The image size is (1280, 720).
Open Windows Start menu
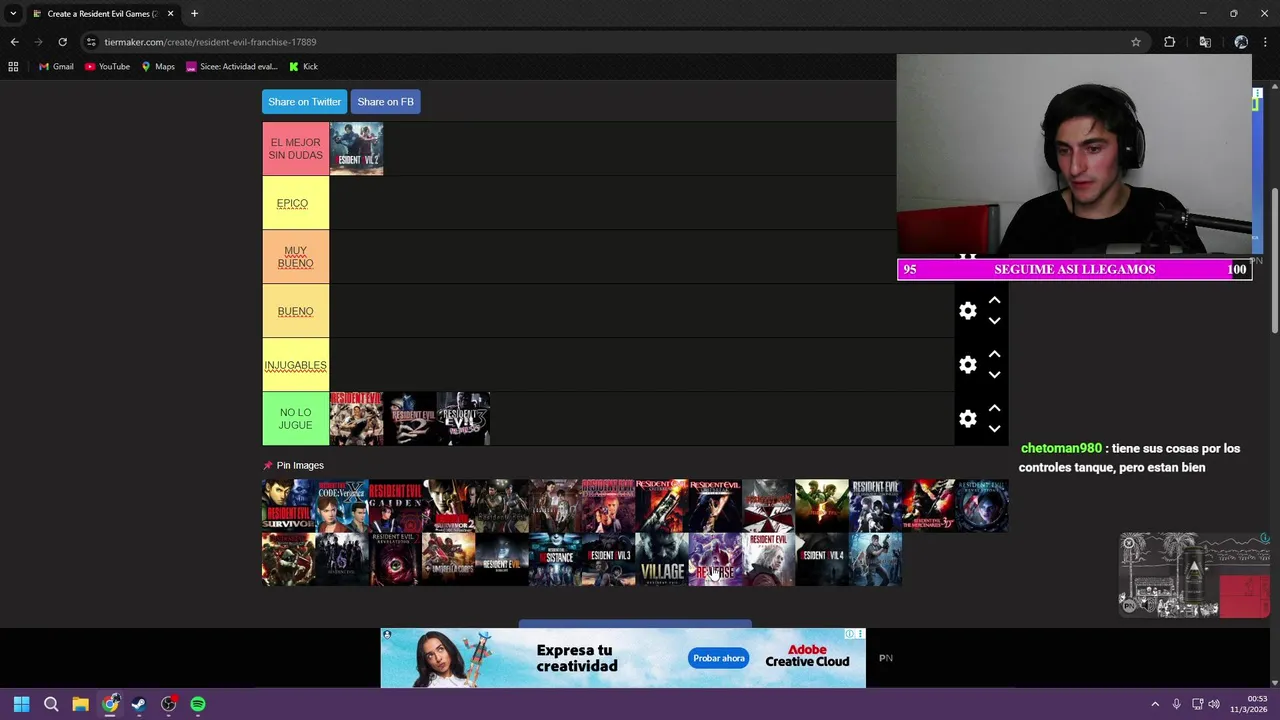tap(21, 704)
